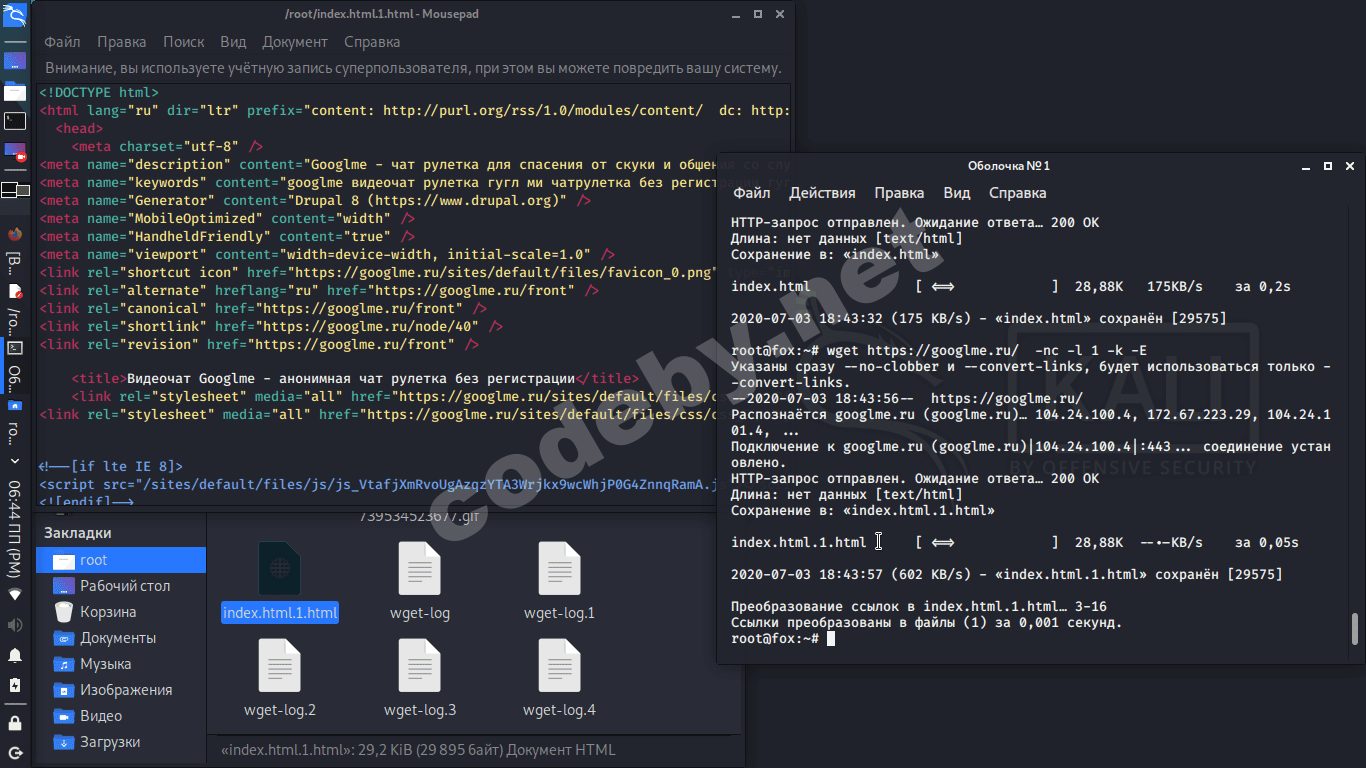Screen dimensions: 1366x768
Task: Open the network wifi tray icon
Action: (15, 594)
